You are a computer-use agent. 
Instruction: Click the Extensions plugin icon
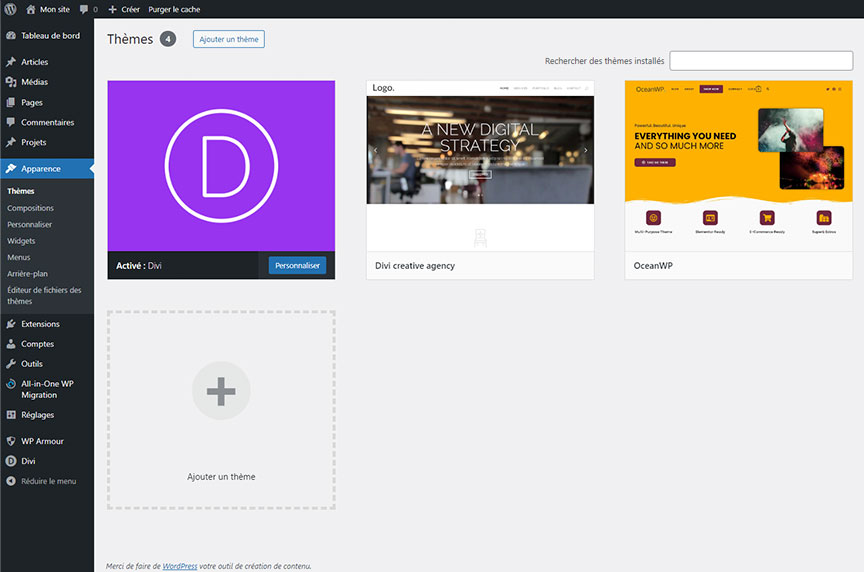tap(11, 324)
